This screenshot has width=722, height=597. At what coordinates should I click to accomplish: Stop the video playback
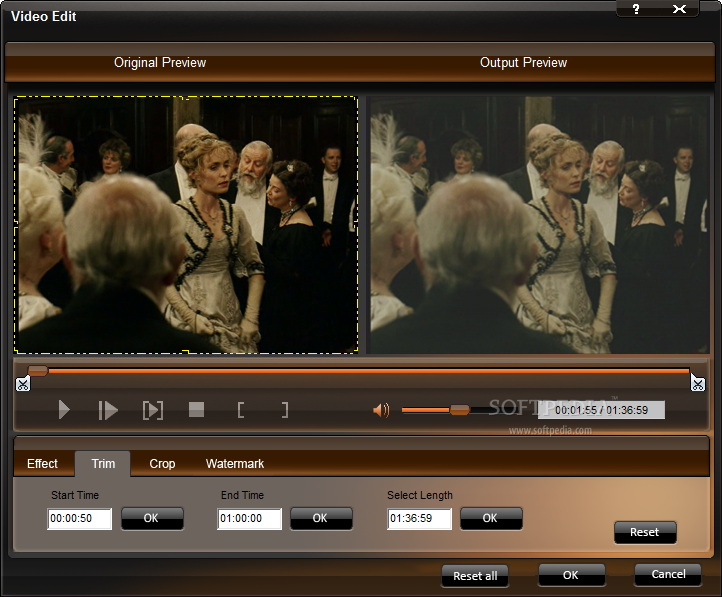point(197,409)
